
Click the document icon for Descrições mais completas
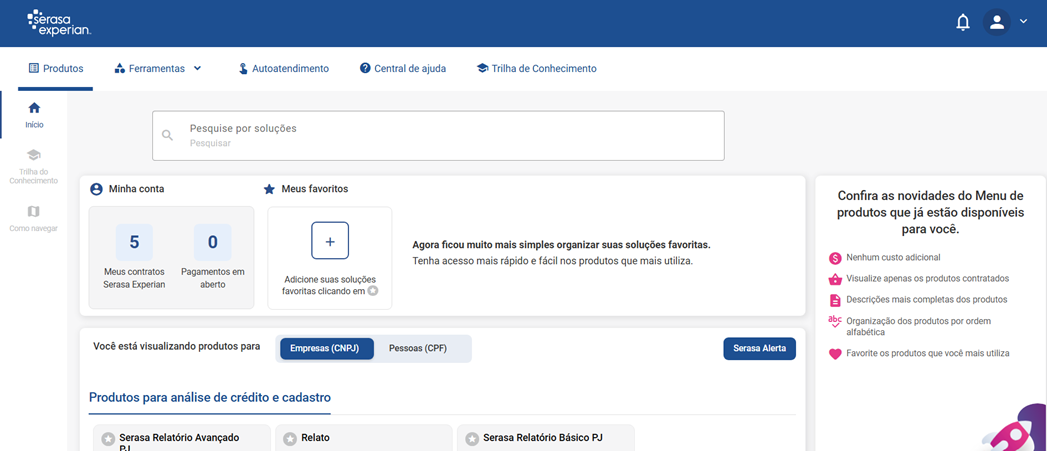coord(835,300)
